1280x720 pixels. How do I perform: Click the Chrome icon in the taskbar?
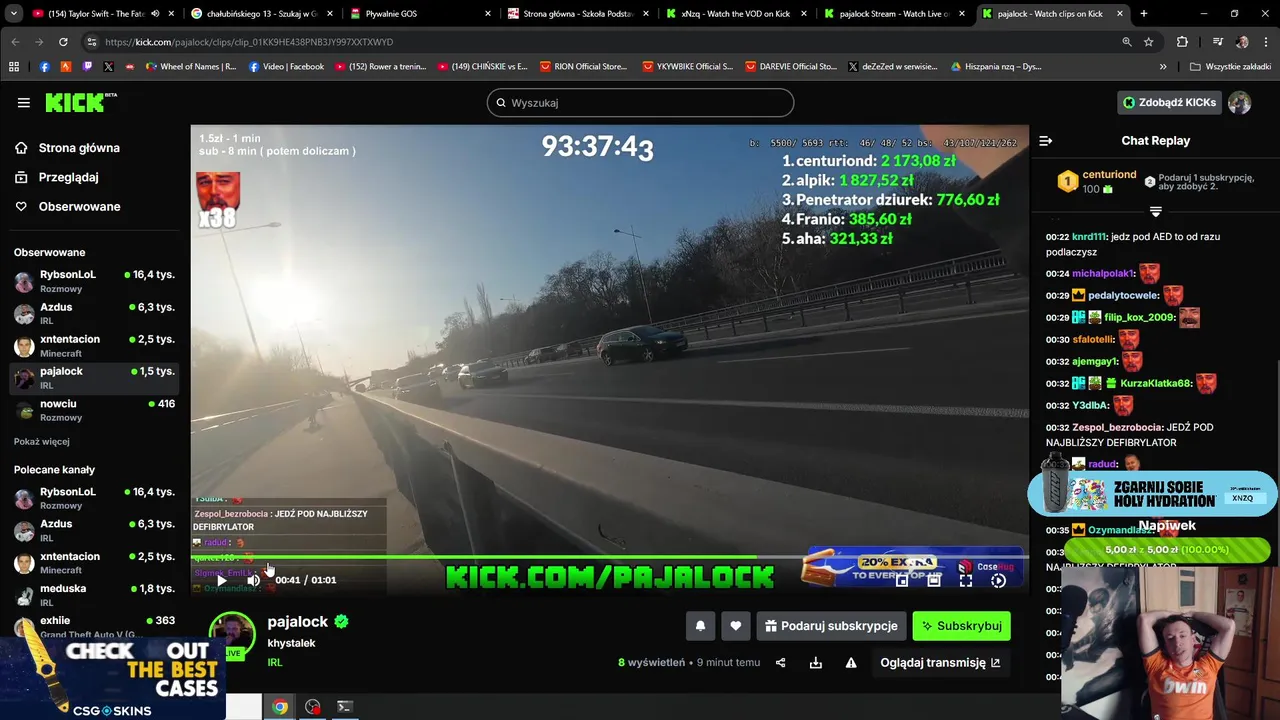pyautogui.click(x=280, y=707)
